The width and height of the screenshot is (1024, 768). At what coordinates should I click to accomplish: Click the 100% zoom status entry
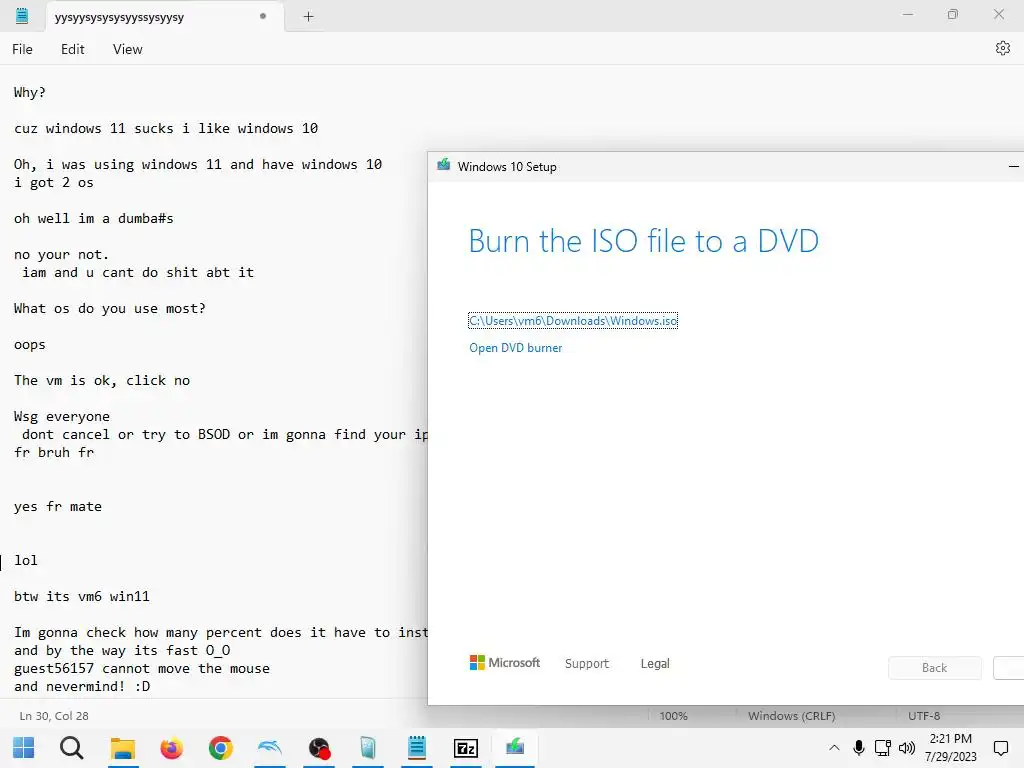point(673,716)
